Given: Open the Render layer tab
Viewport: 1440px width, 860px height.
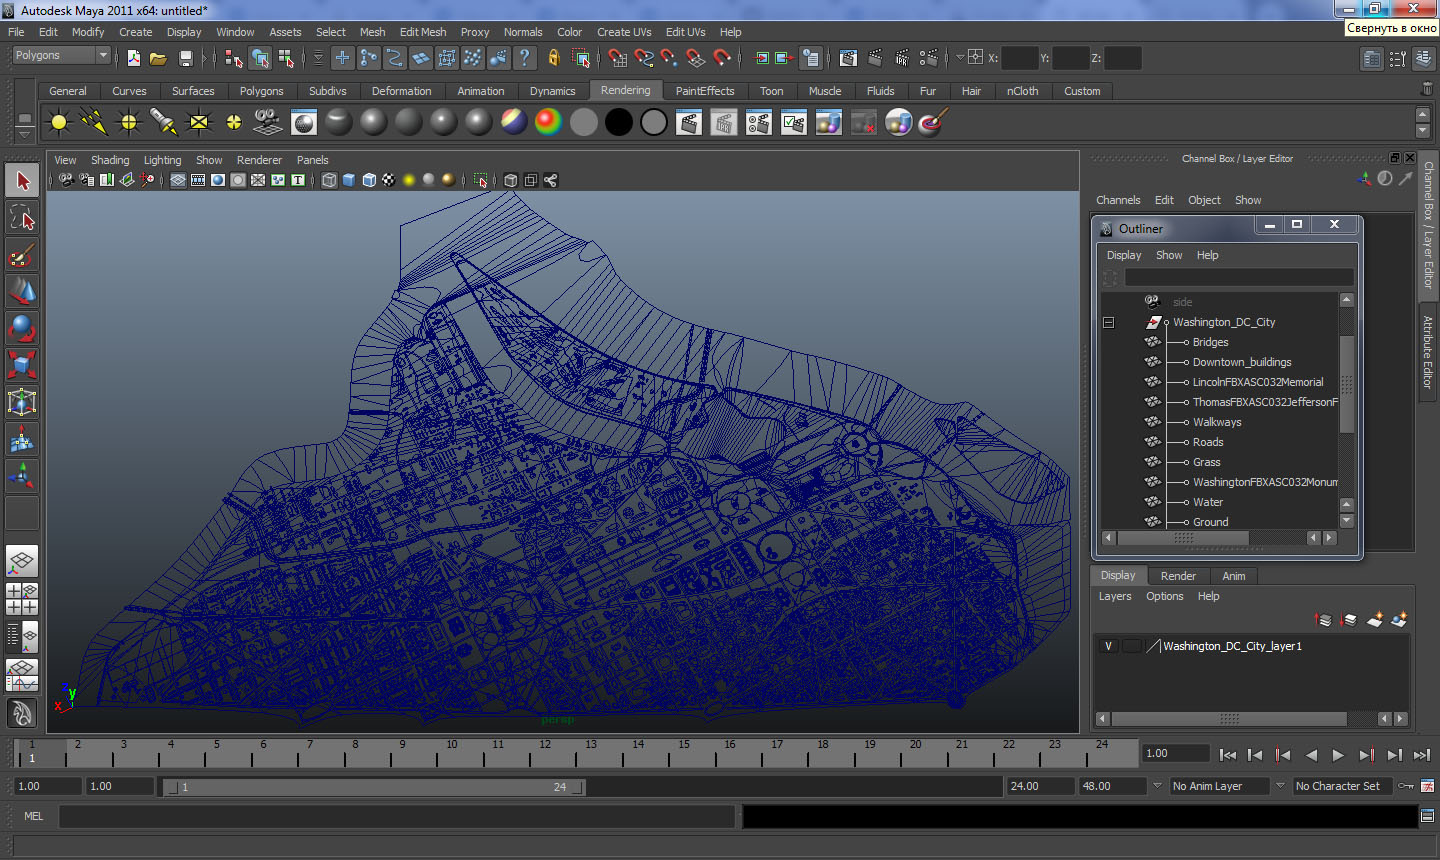Looking at the screenshot, I should (x=1178, y=576).
